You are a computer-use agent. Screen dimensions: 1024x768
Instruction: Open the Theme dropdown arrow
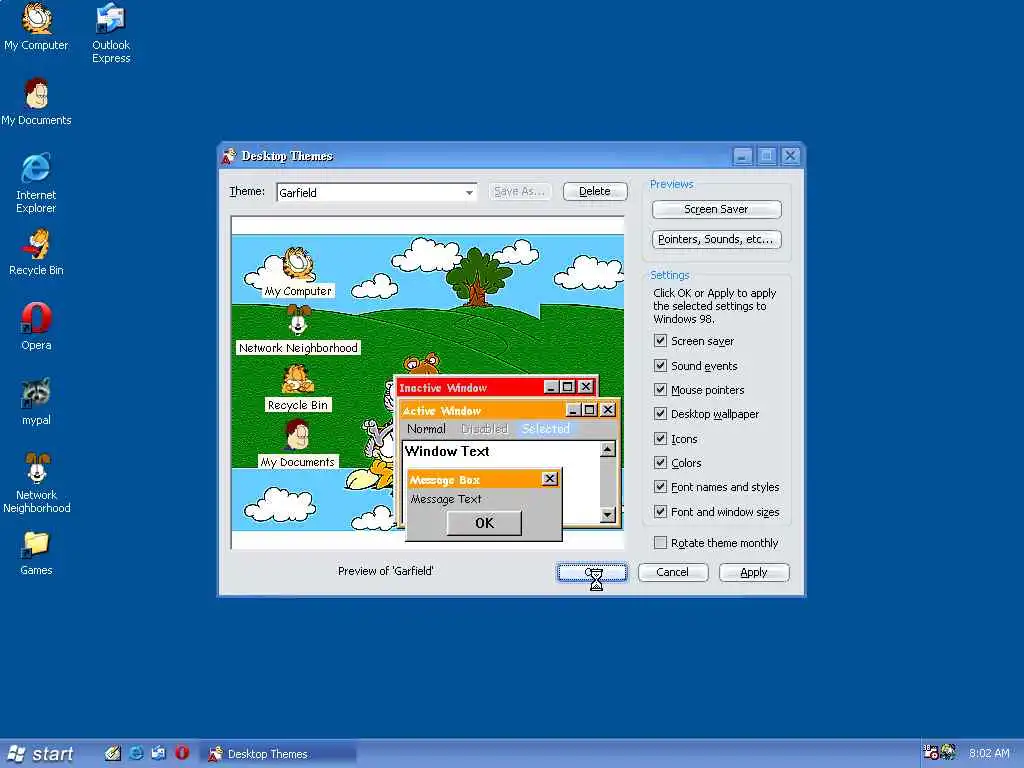[x=469, y=193]
